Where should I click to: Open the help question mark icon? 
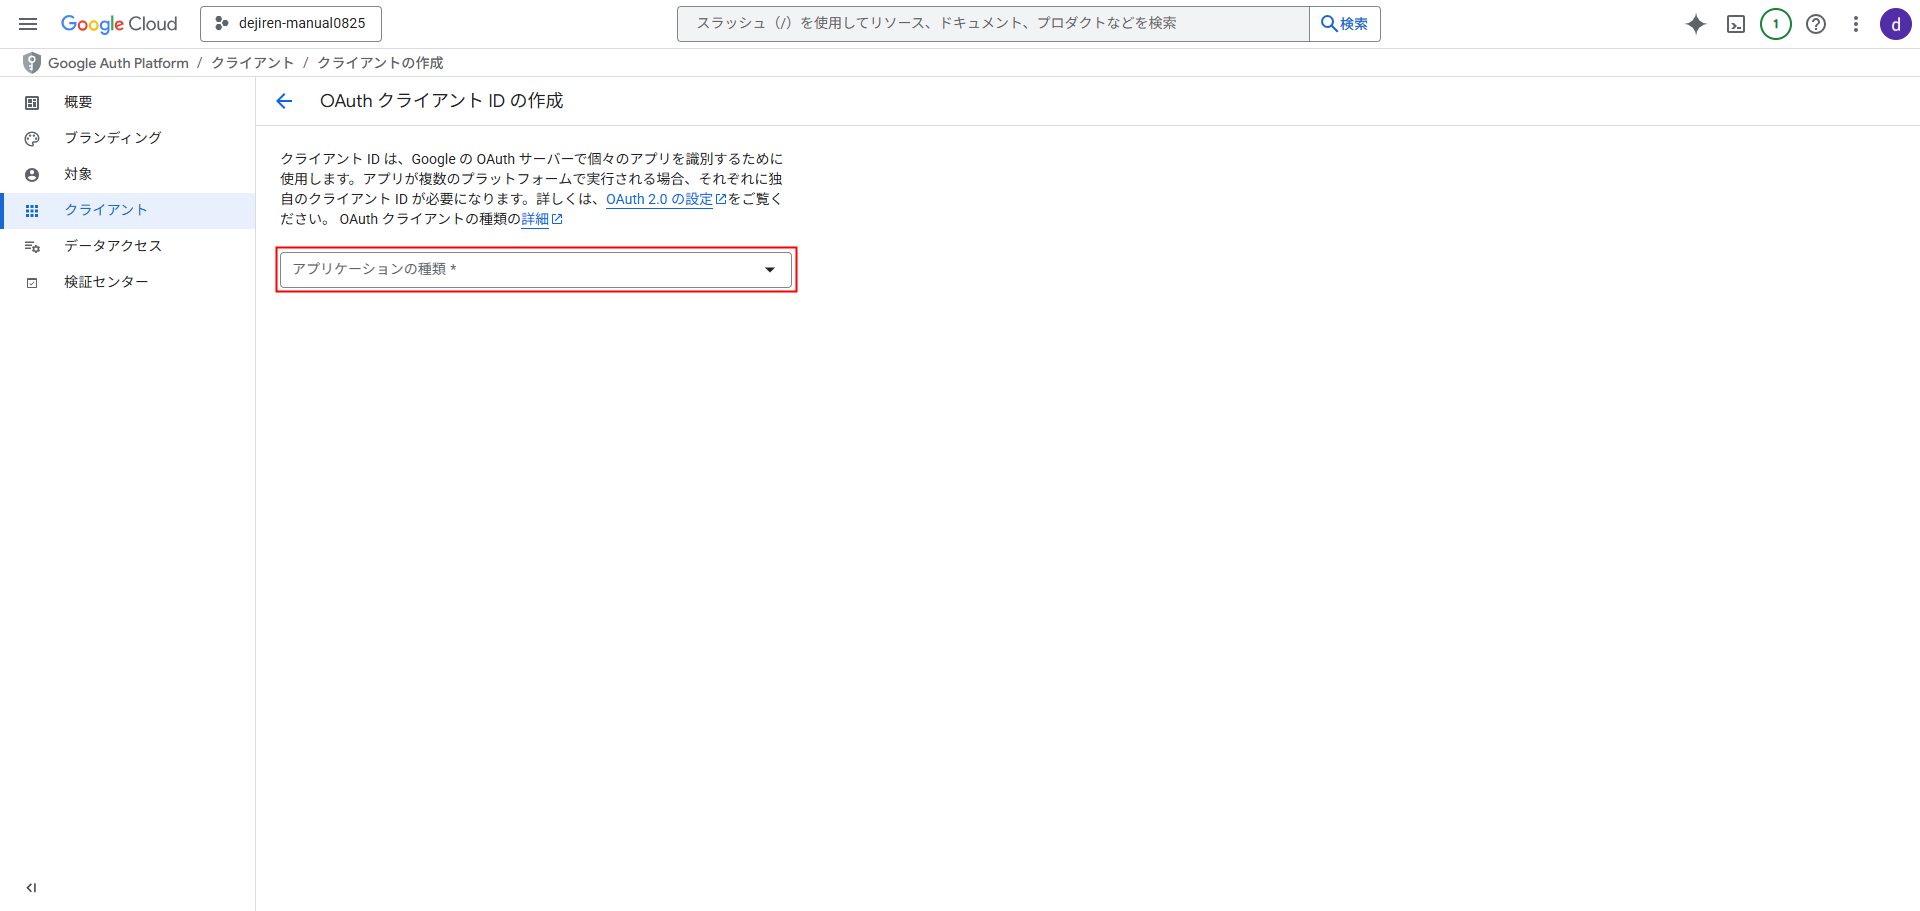click(1816, 24)
